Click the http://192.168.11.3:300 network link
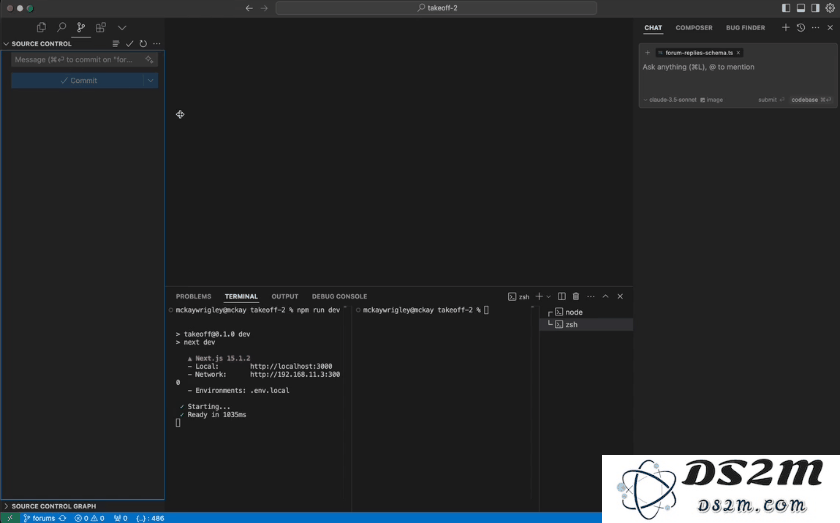 (295, 375)
